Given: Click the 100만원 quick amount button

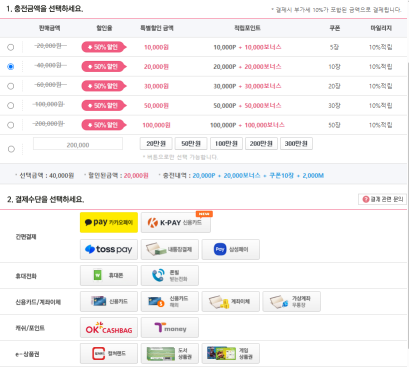Looking at the screenshot, I should pyautogui.click(x=226, y=144).
